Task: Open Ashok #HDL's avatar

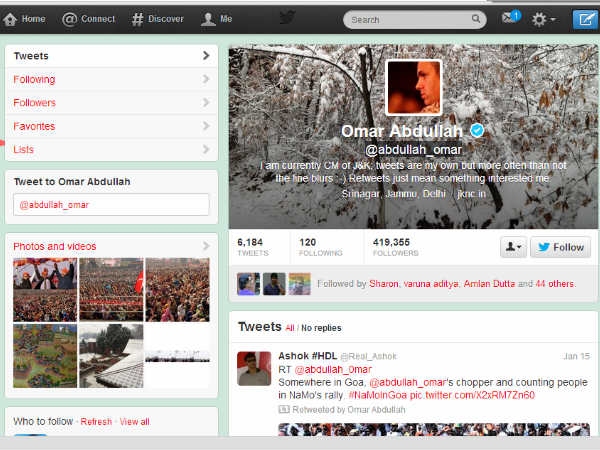Action: pyautogui.click(x=254, y=368)
